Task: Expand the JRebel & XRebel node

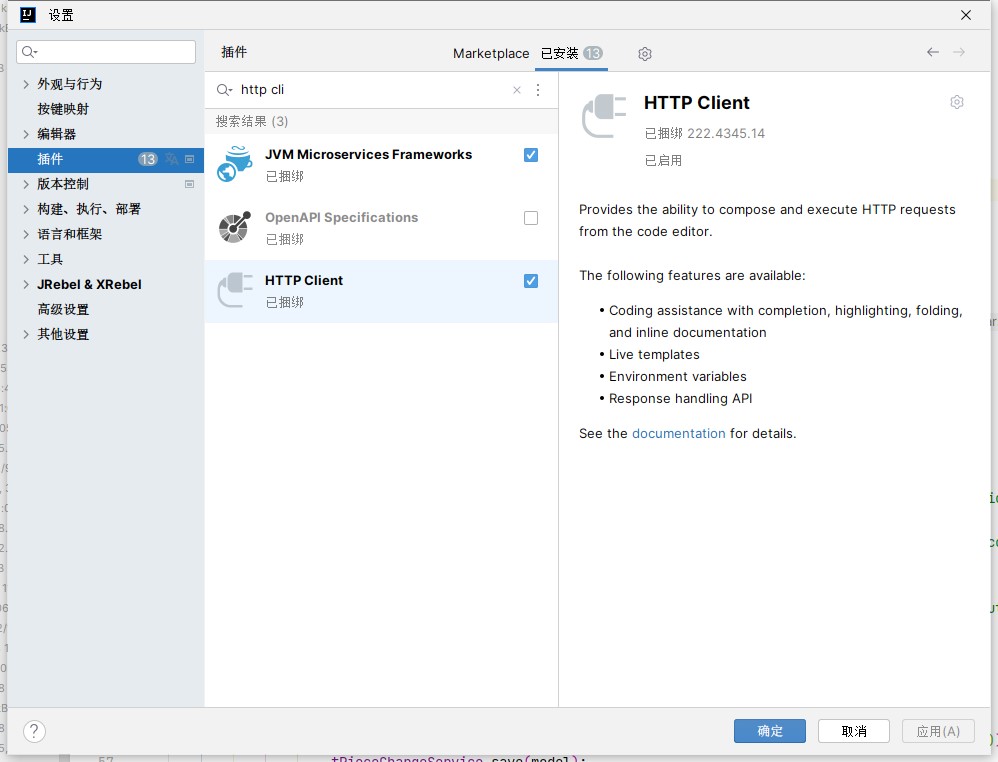Action: [25, 285]
